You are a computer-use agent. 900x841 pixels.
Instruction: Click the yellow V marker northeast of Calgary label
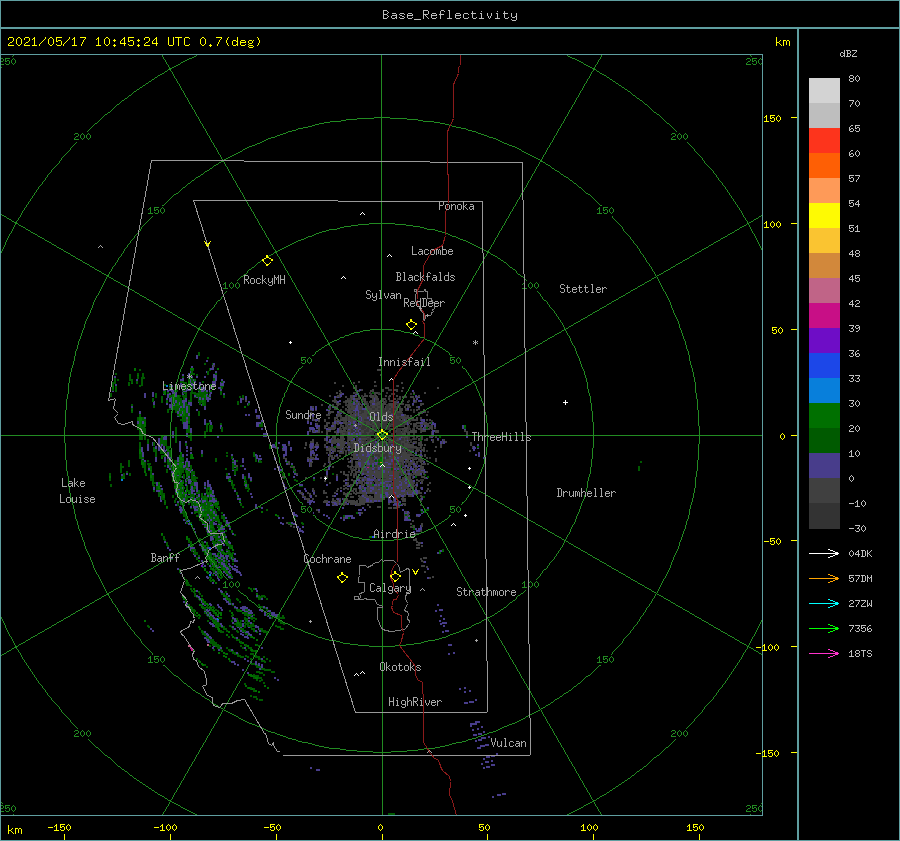coord(415,572)
